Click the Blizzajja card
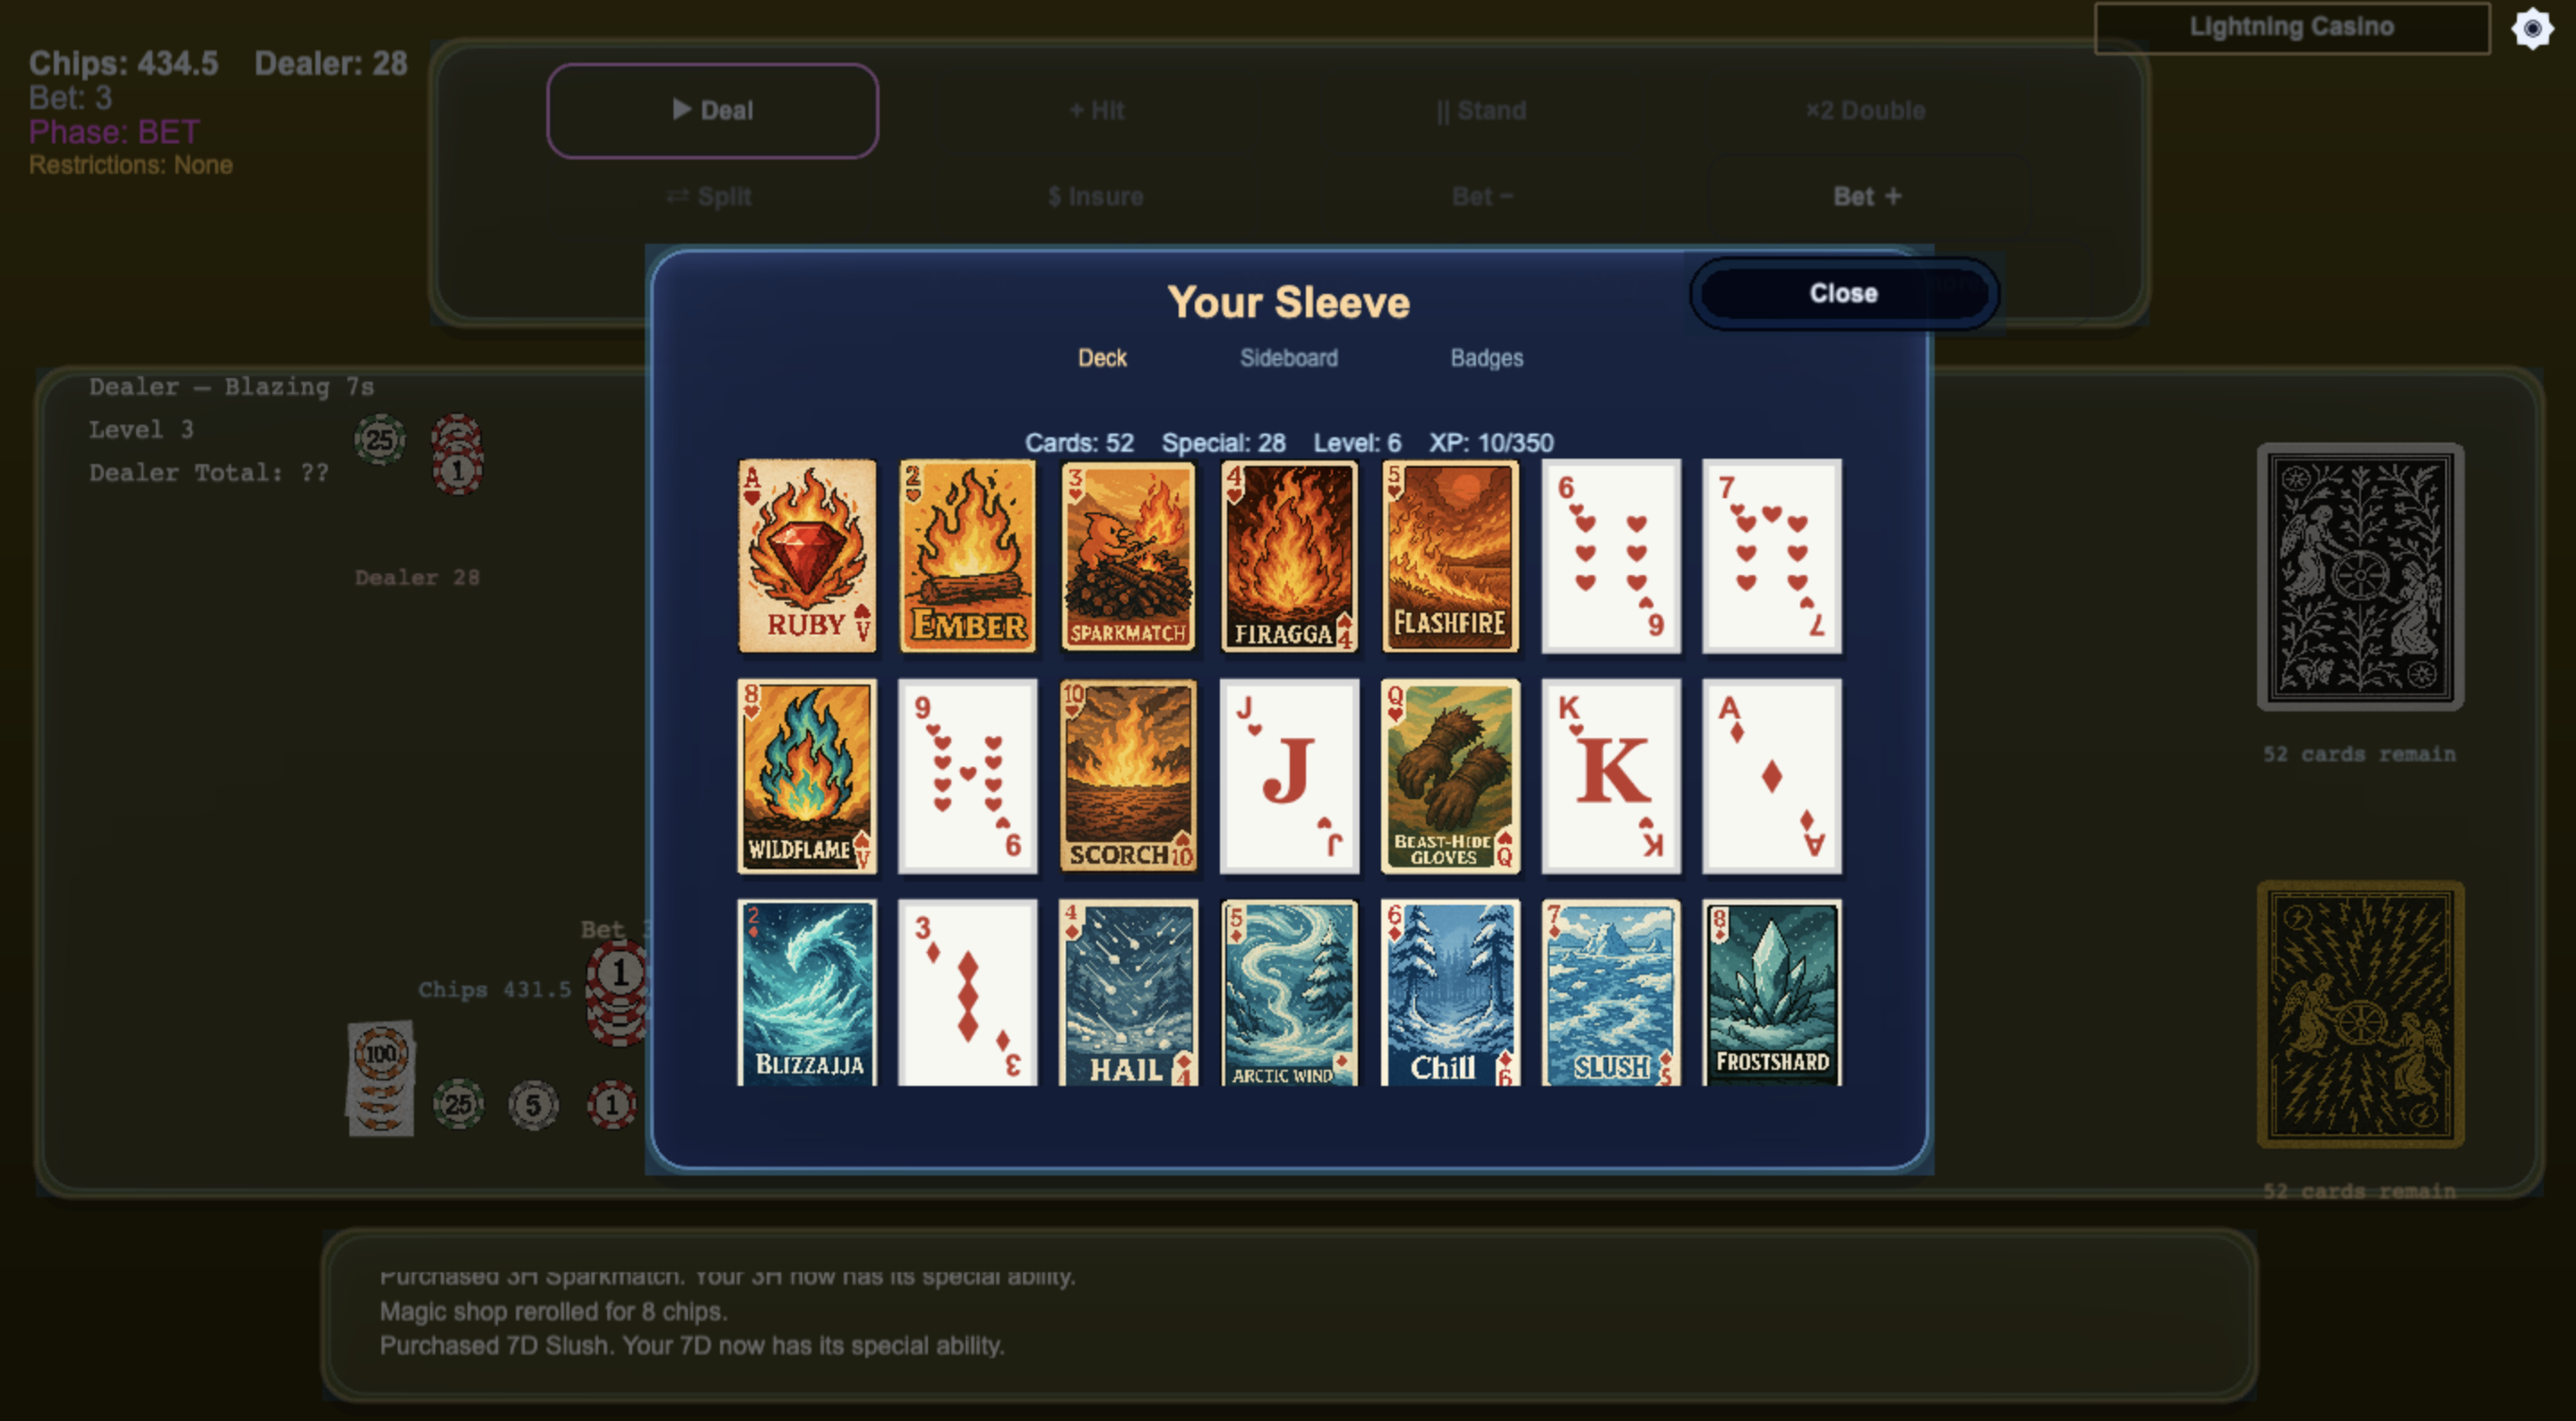The width and height of the screenshot is (2576, 1421). point(807,992)
